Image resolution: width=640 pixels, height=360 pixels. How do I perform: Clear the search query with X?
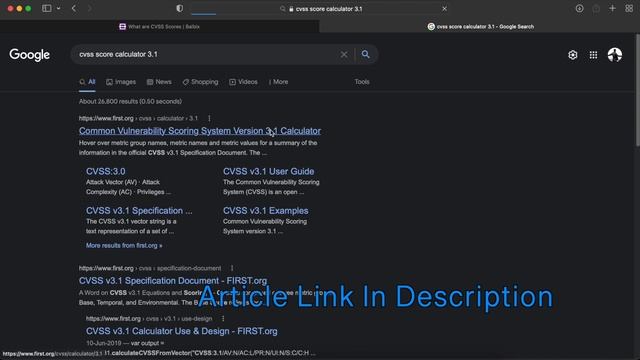pos(344,54)
